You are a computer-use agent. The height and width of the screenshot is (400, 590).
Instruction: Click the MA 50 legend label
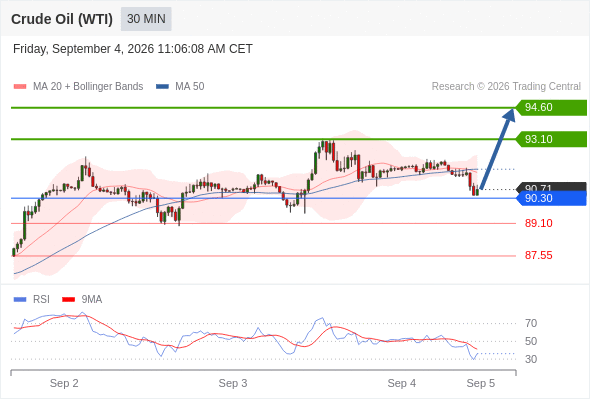click(190, 87)
